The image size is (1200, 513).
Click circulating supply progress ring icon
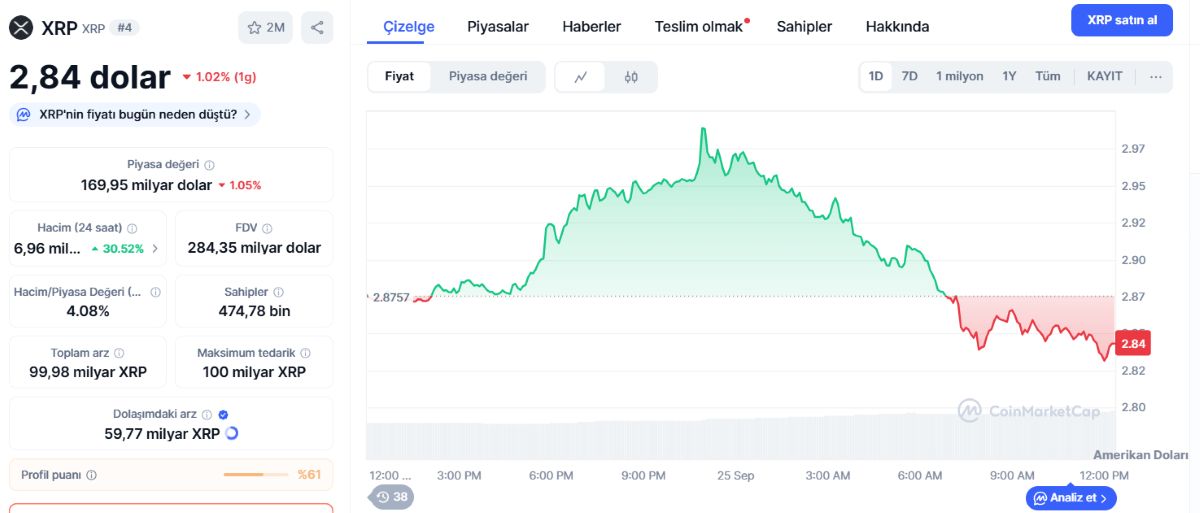232,434
